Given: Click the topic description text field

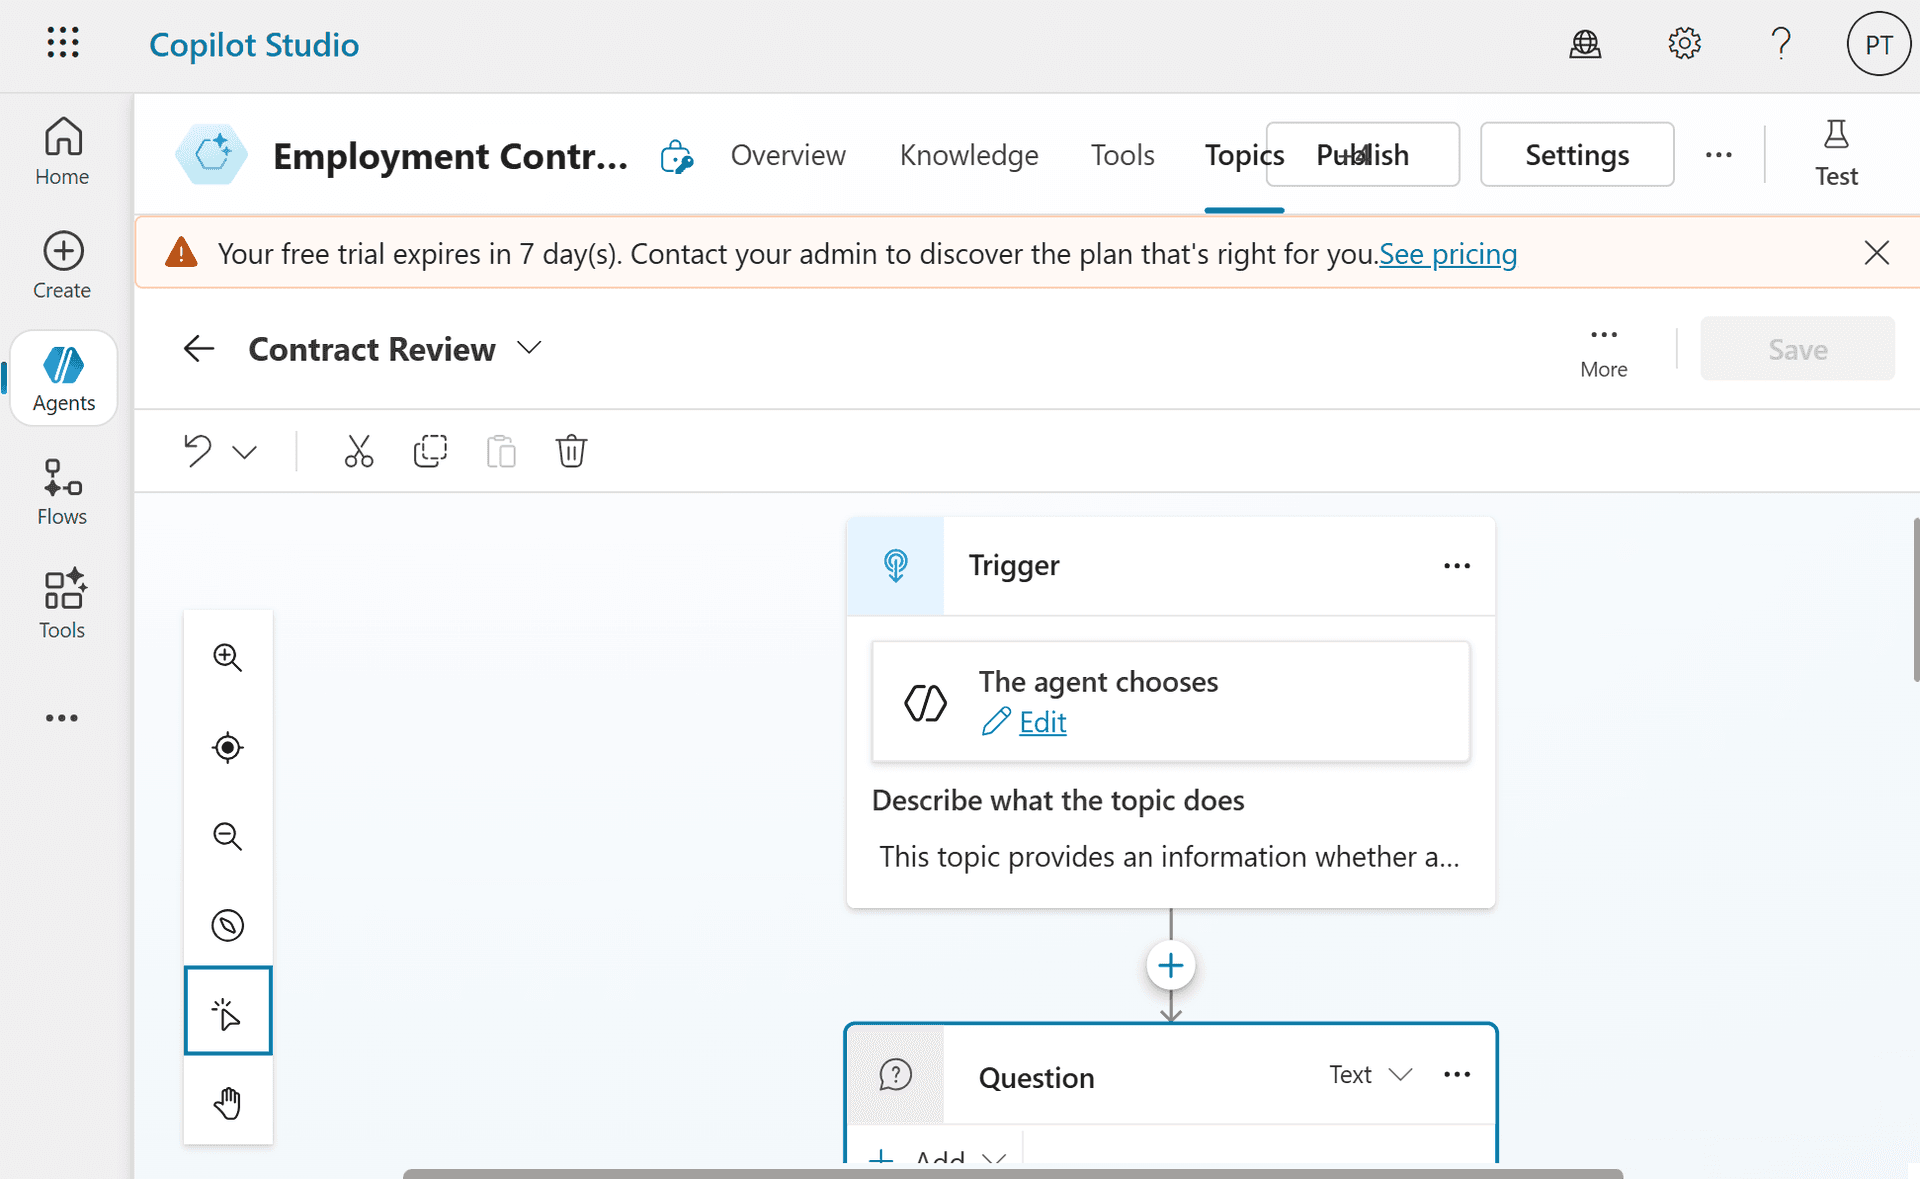Looking at the screenshot, I should click(x=1170, y=857).
